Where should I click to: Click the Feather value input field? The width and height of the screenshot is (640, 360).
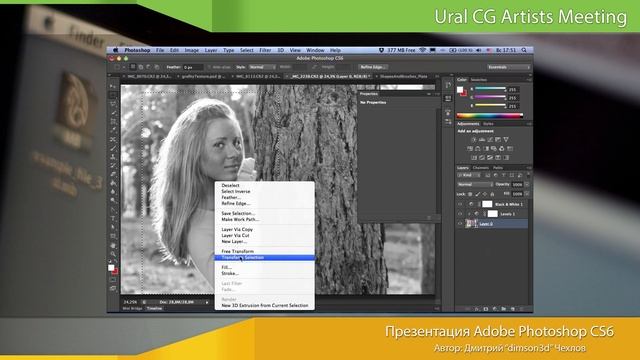[193, 67]
